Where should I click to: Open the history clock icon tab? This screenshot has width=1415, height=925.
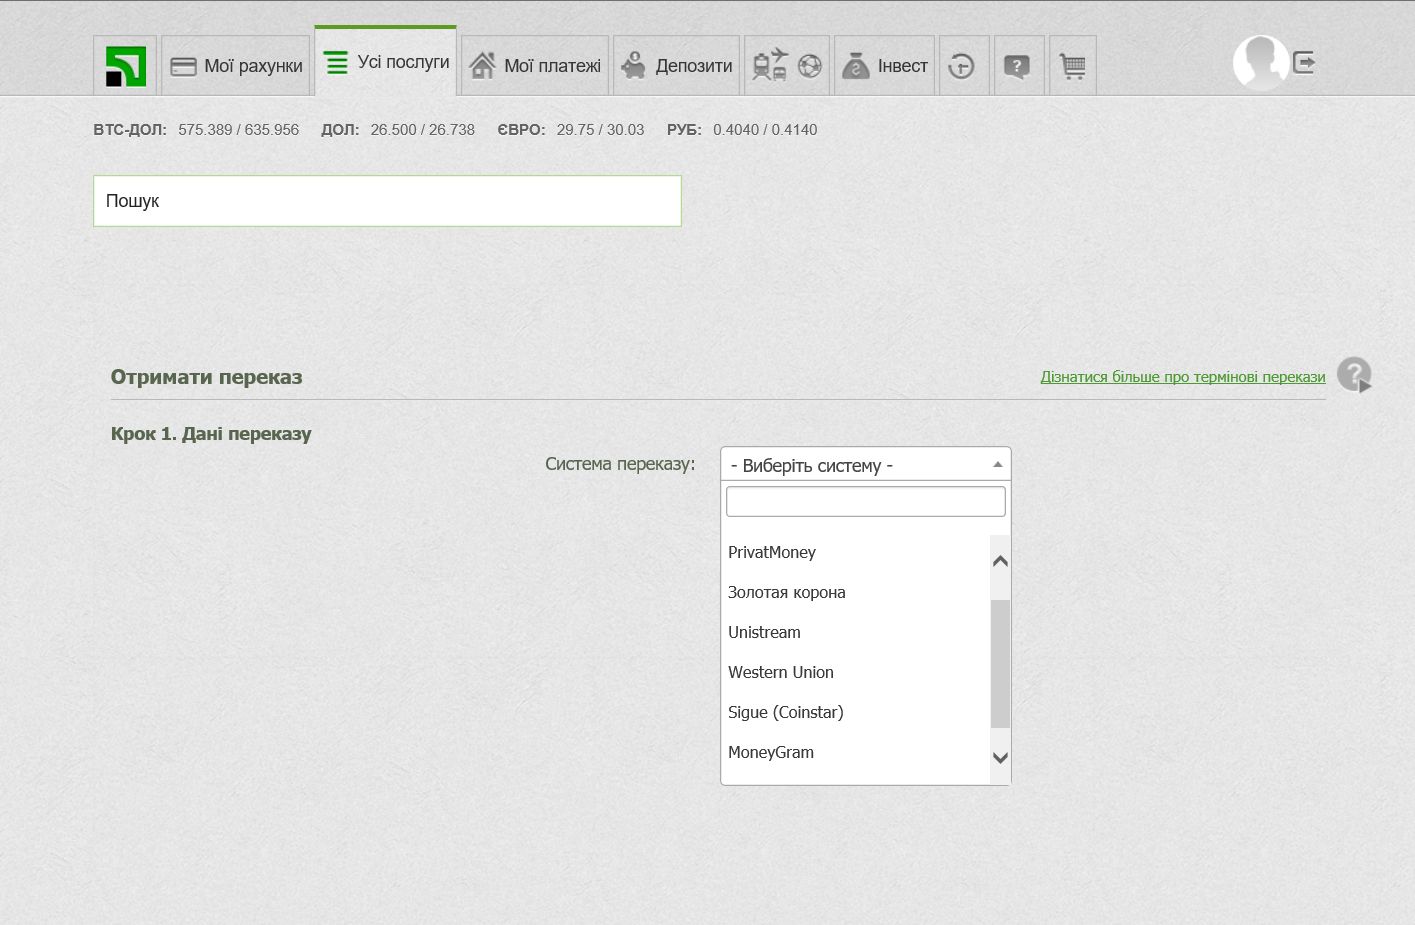tap(962, 66)
